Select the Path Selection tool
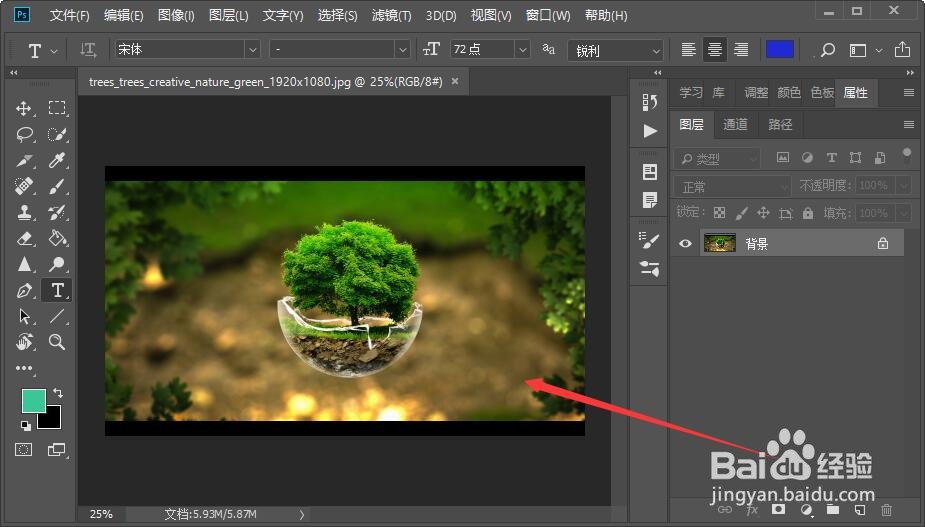925x527 pixels. 24,316
